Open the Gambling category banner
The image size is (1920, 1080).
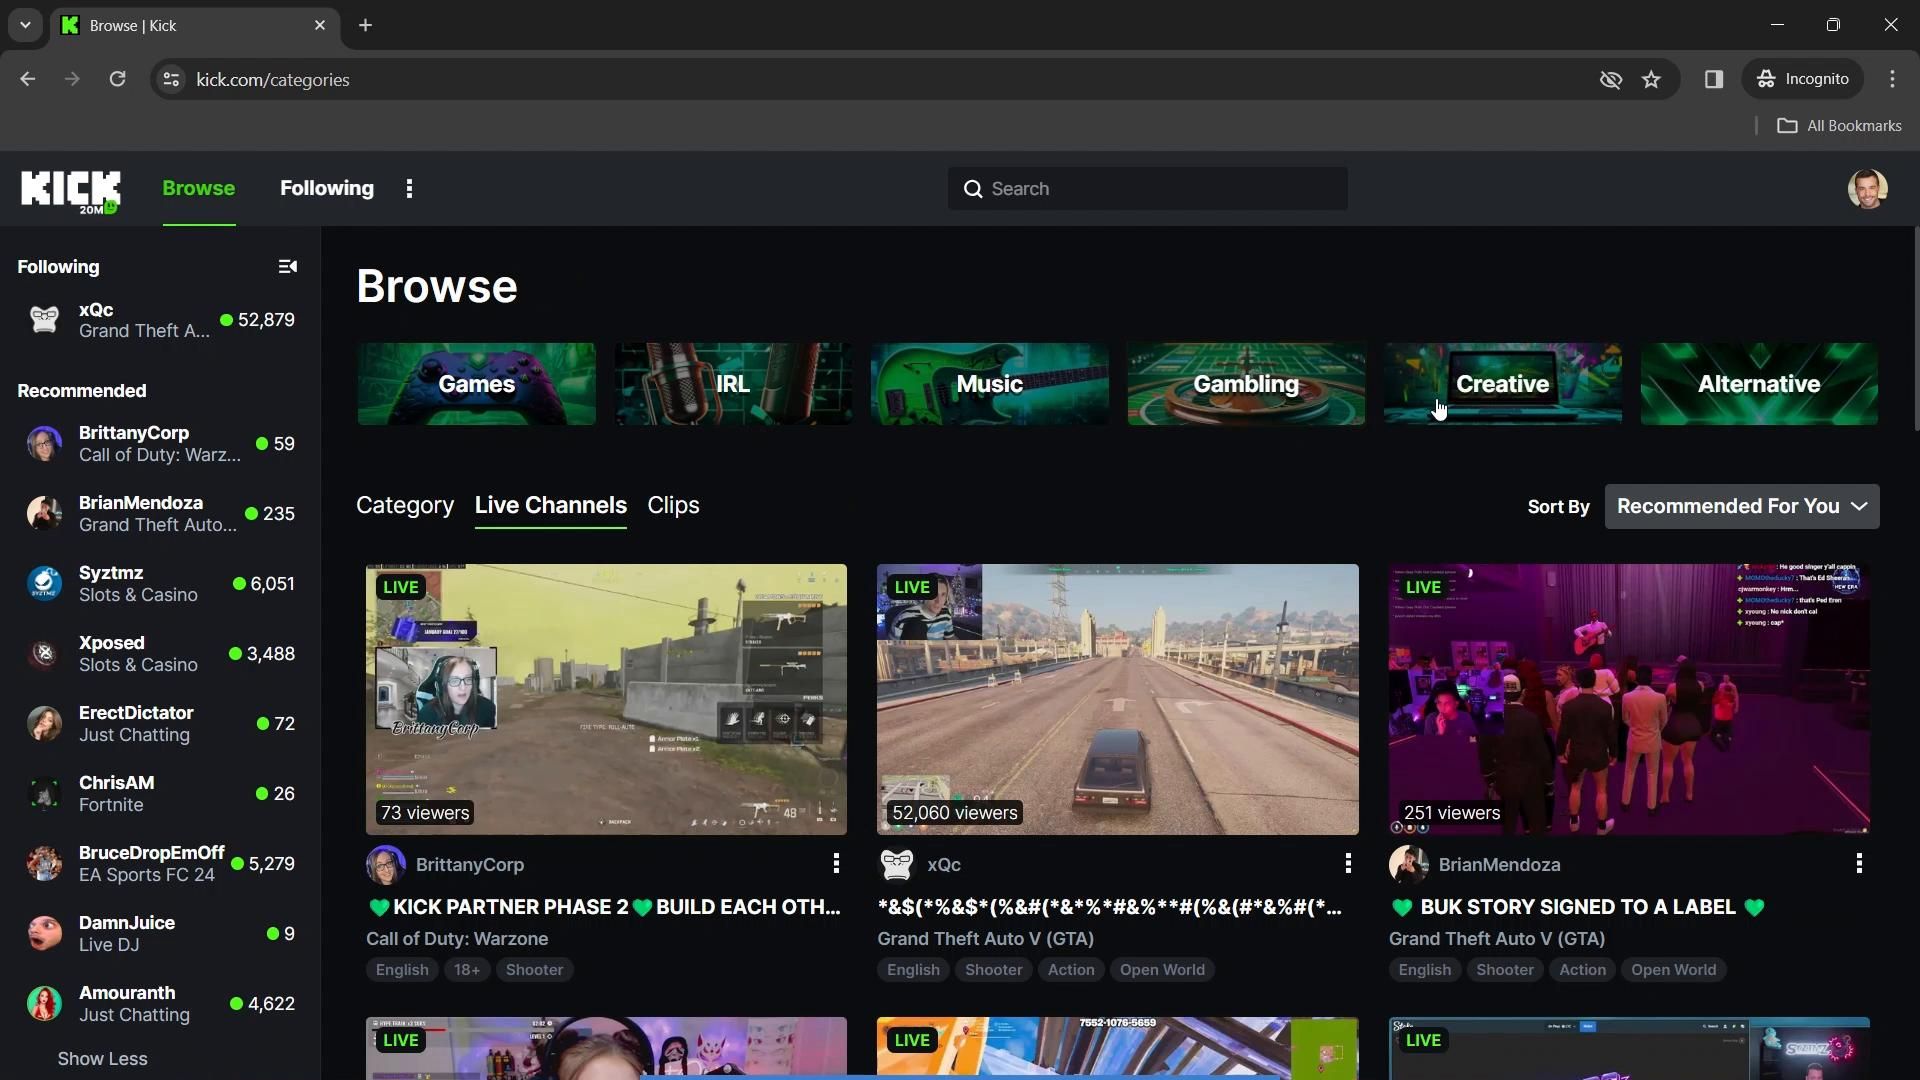pyautogui.click(x=1245, y=384)
